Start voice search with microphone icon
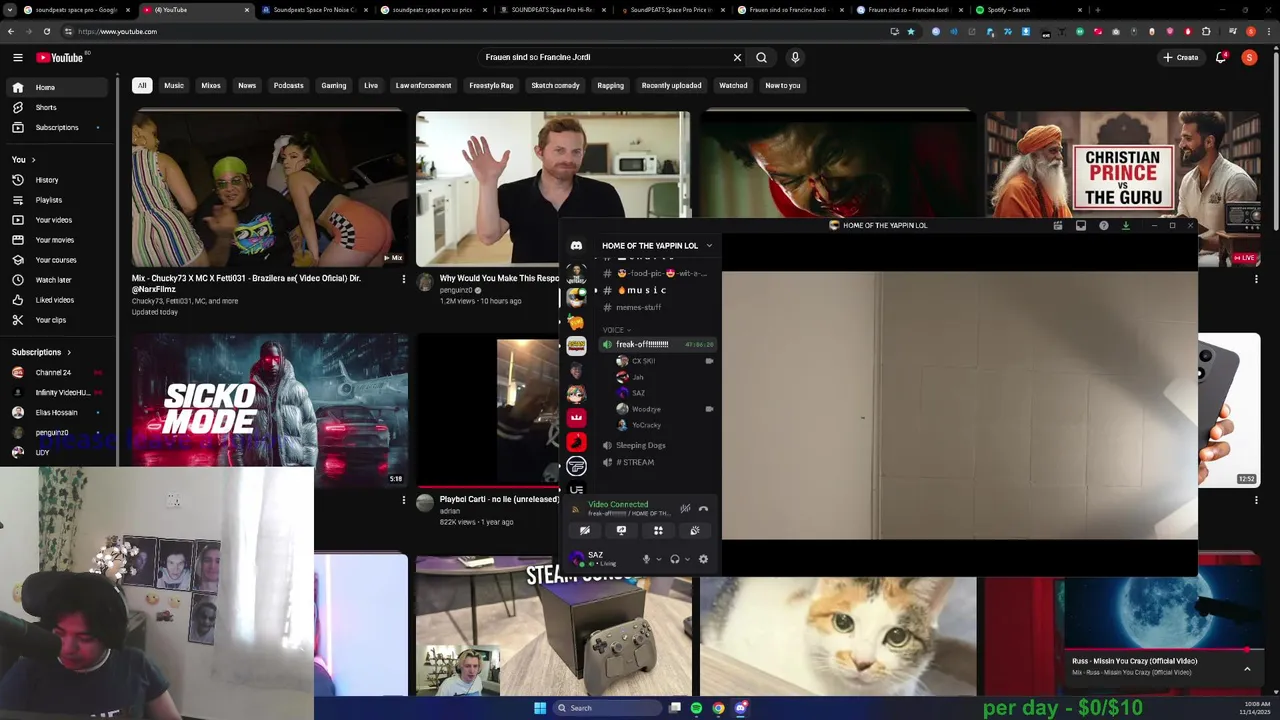1280x720 pixels. pyautogui.click(x=795, y=57)
